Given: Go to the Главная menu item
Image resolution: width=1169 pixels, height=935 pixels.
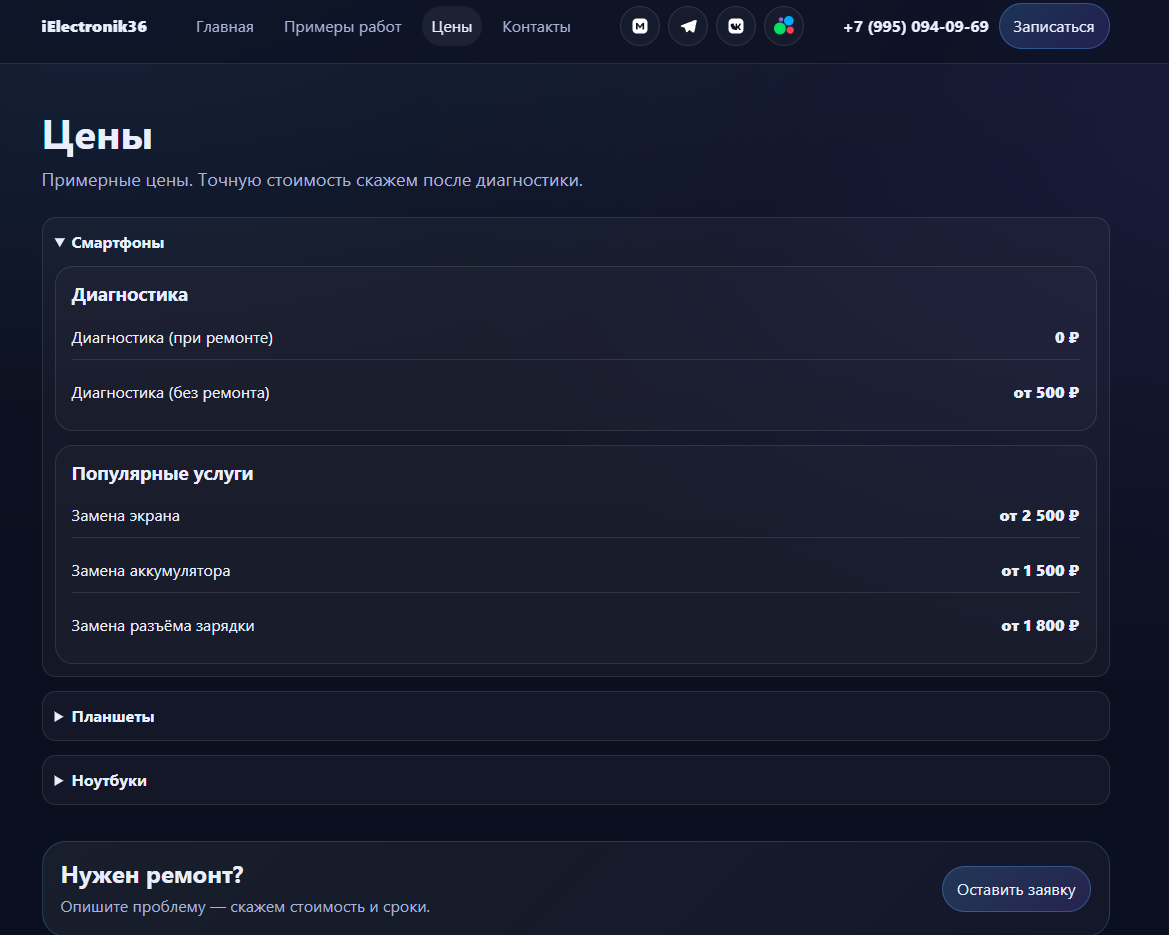Looking at the screenshot, I should [x=224, y=27].
